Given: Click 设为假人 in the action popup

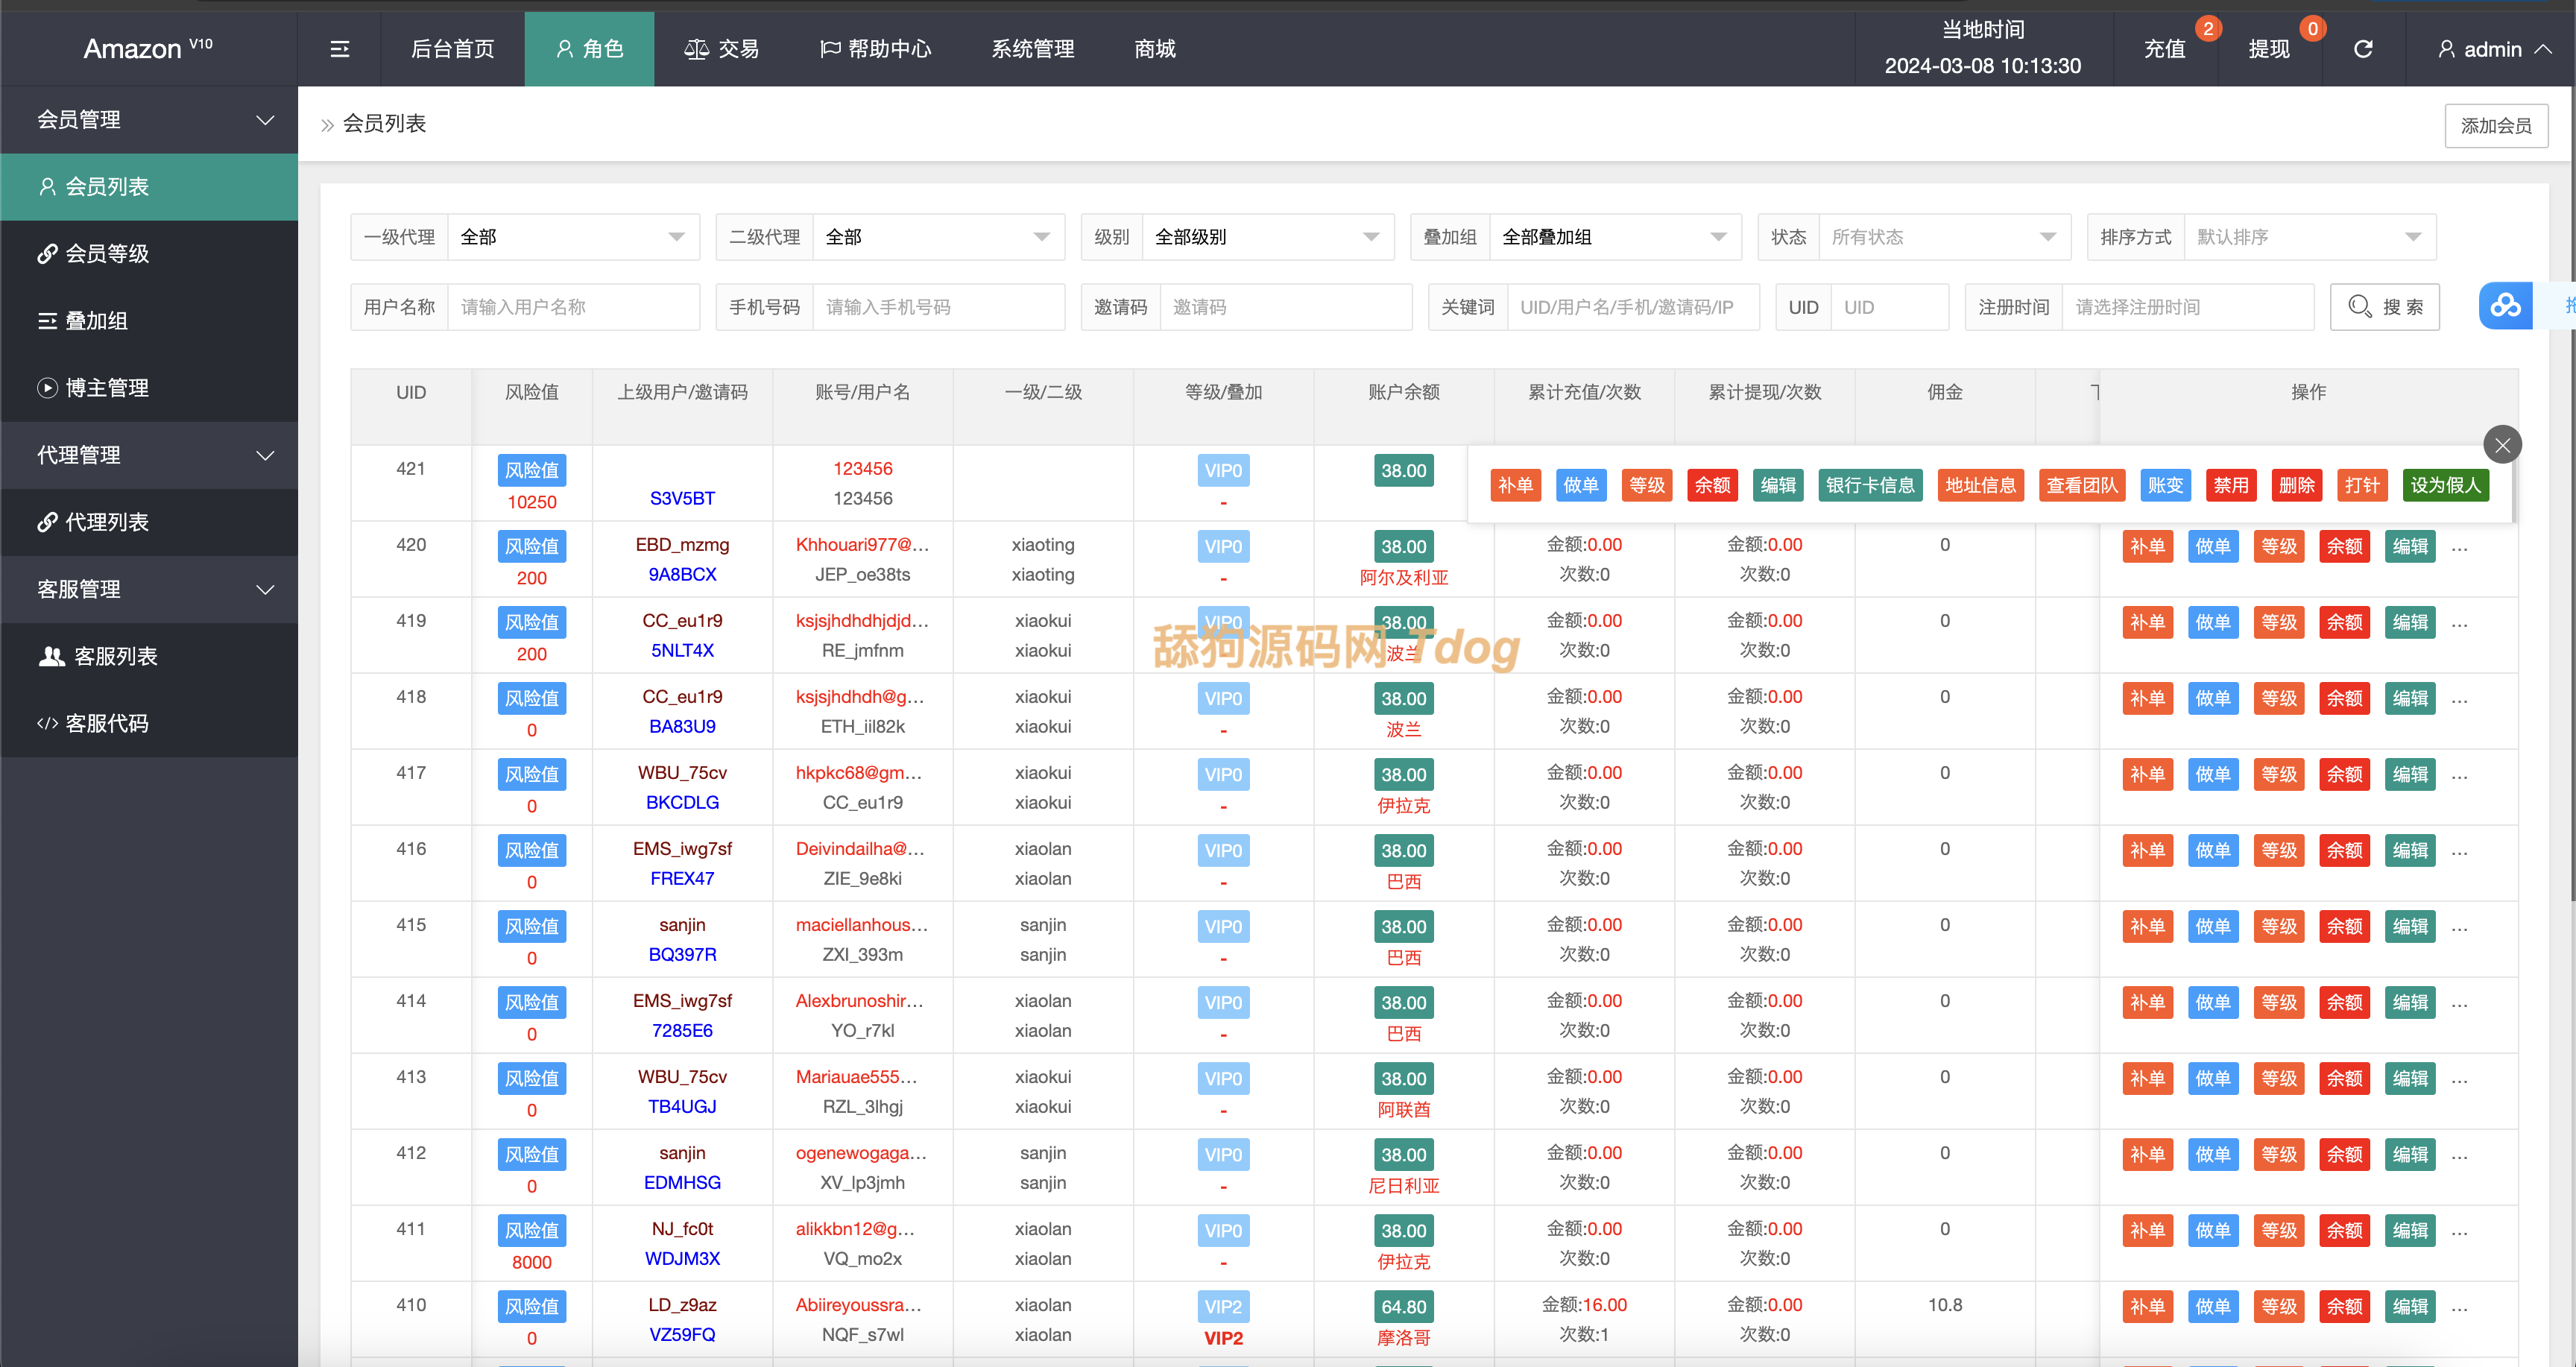Looking at the screenshot, I should pos(2445,485).
